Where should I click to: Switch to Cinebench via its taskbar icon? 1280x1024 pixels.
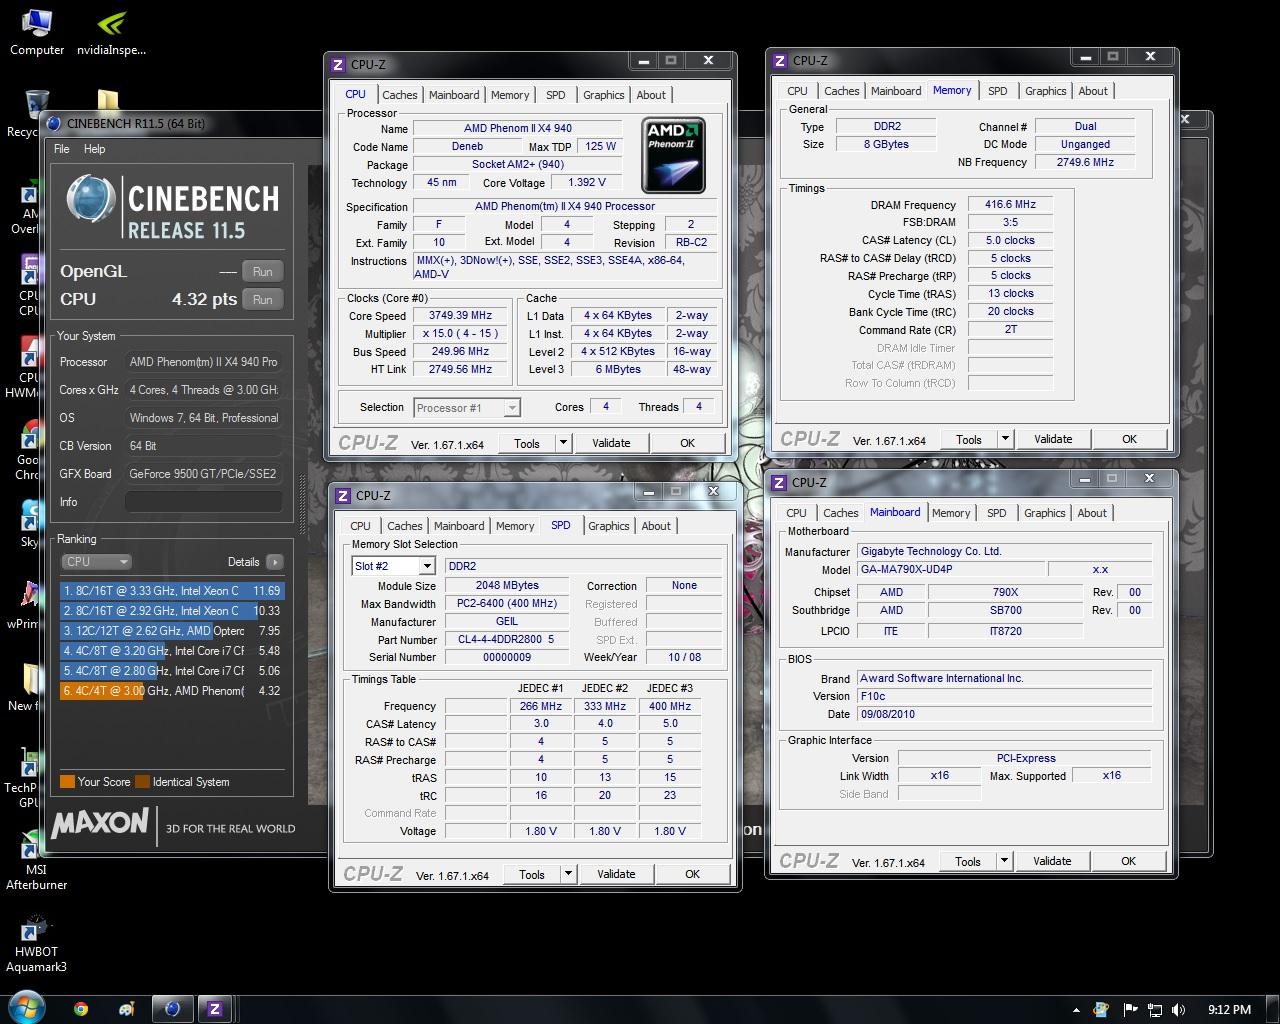(172, 1008)
